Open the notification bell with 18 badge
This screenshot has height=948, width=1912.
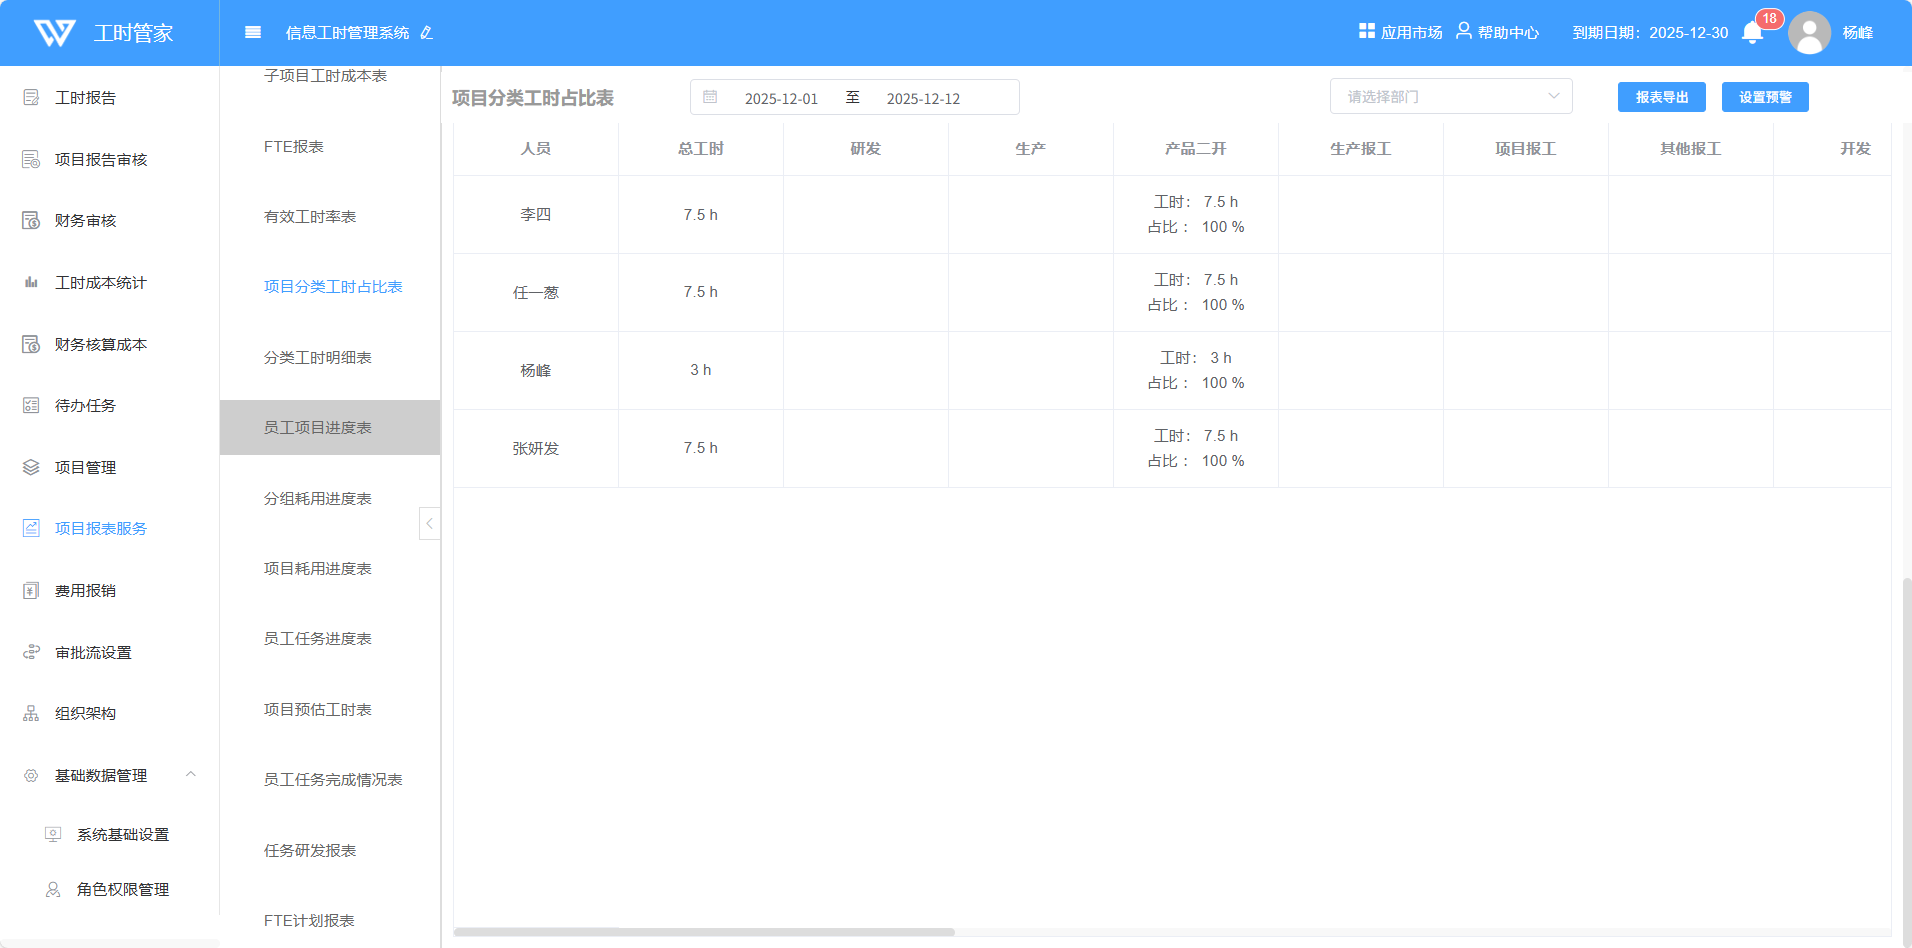click(1752, 33)
